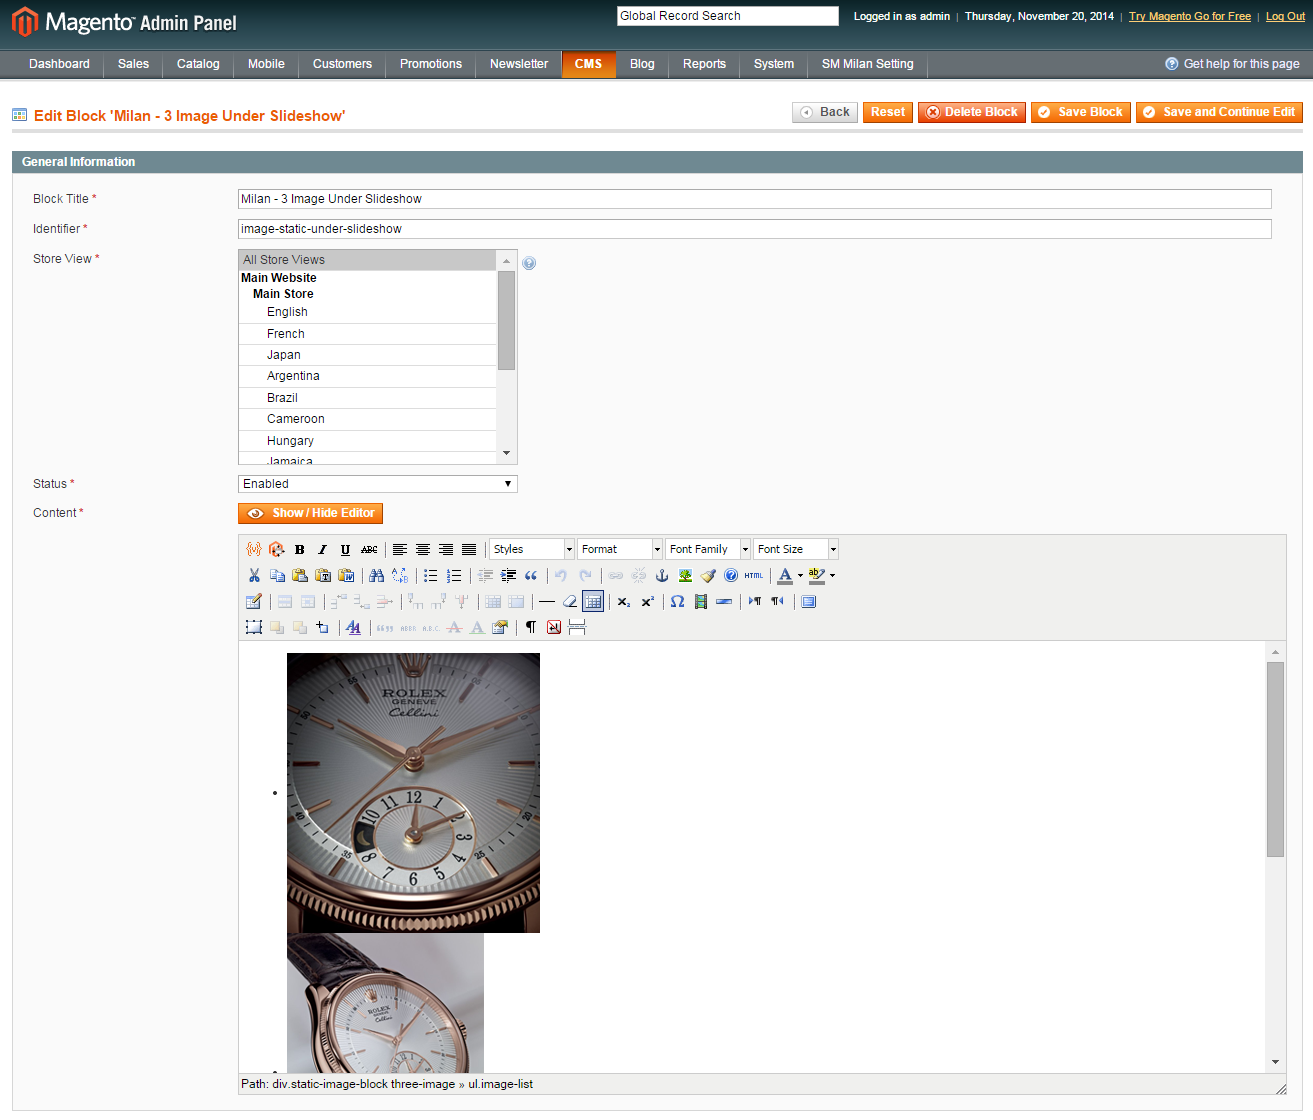Apply blockquote formatting

tap(531, 575)
